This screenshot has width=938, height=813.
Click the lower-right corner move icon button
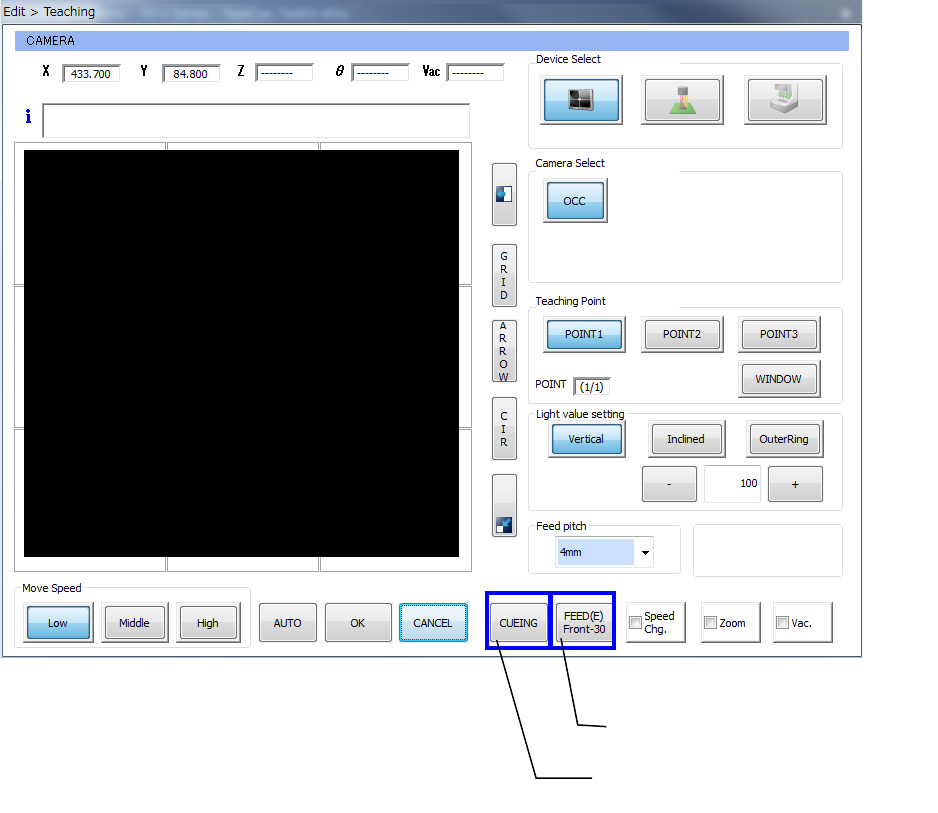[x=504, y=506]
